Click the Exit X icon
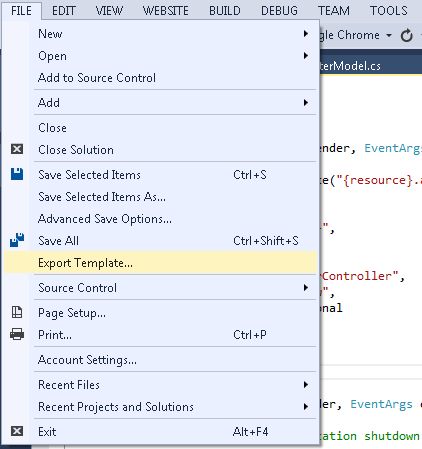422x449 pixels. tap(17, 431)
